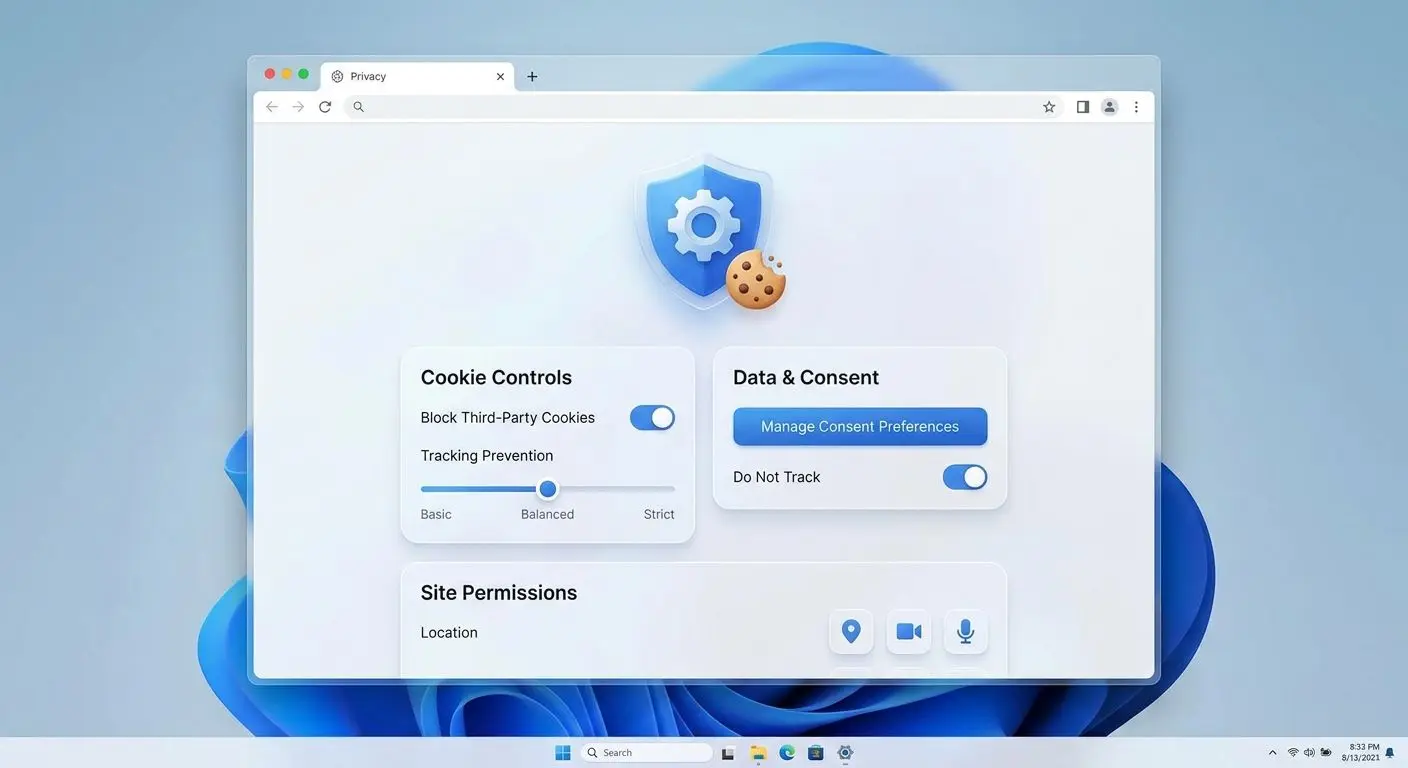The height and width of the screenshot is (768, 1408).
Task: Open the browser side panel icon
Action: [x=1082, y=107]
